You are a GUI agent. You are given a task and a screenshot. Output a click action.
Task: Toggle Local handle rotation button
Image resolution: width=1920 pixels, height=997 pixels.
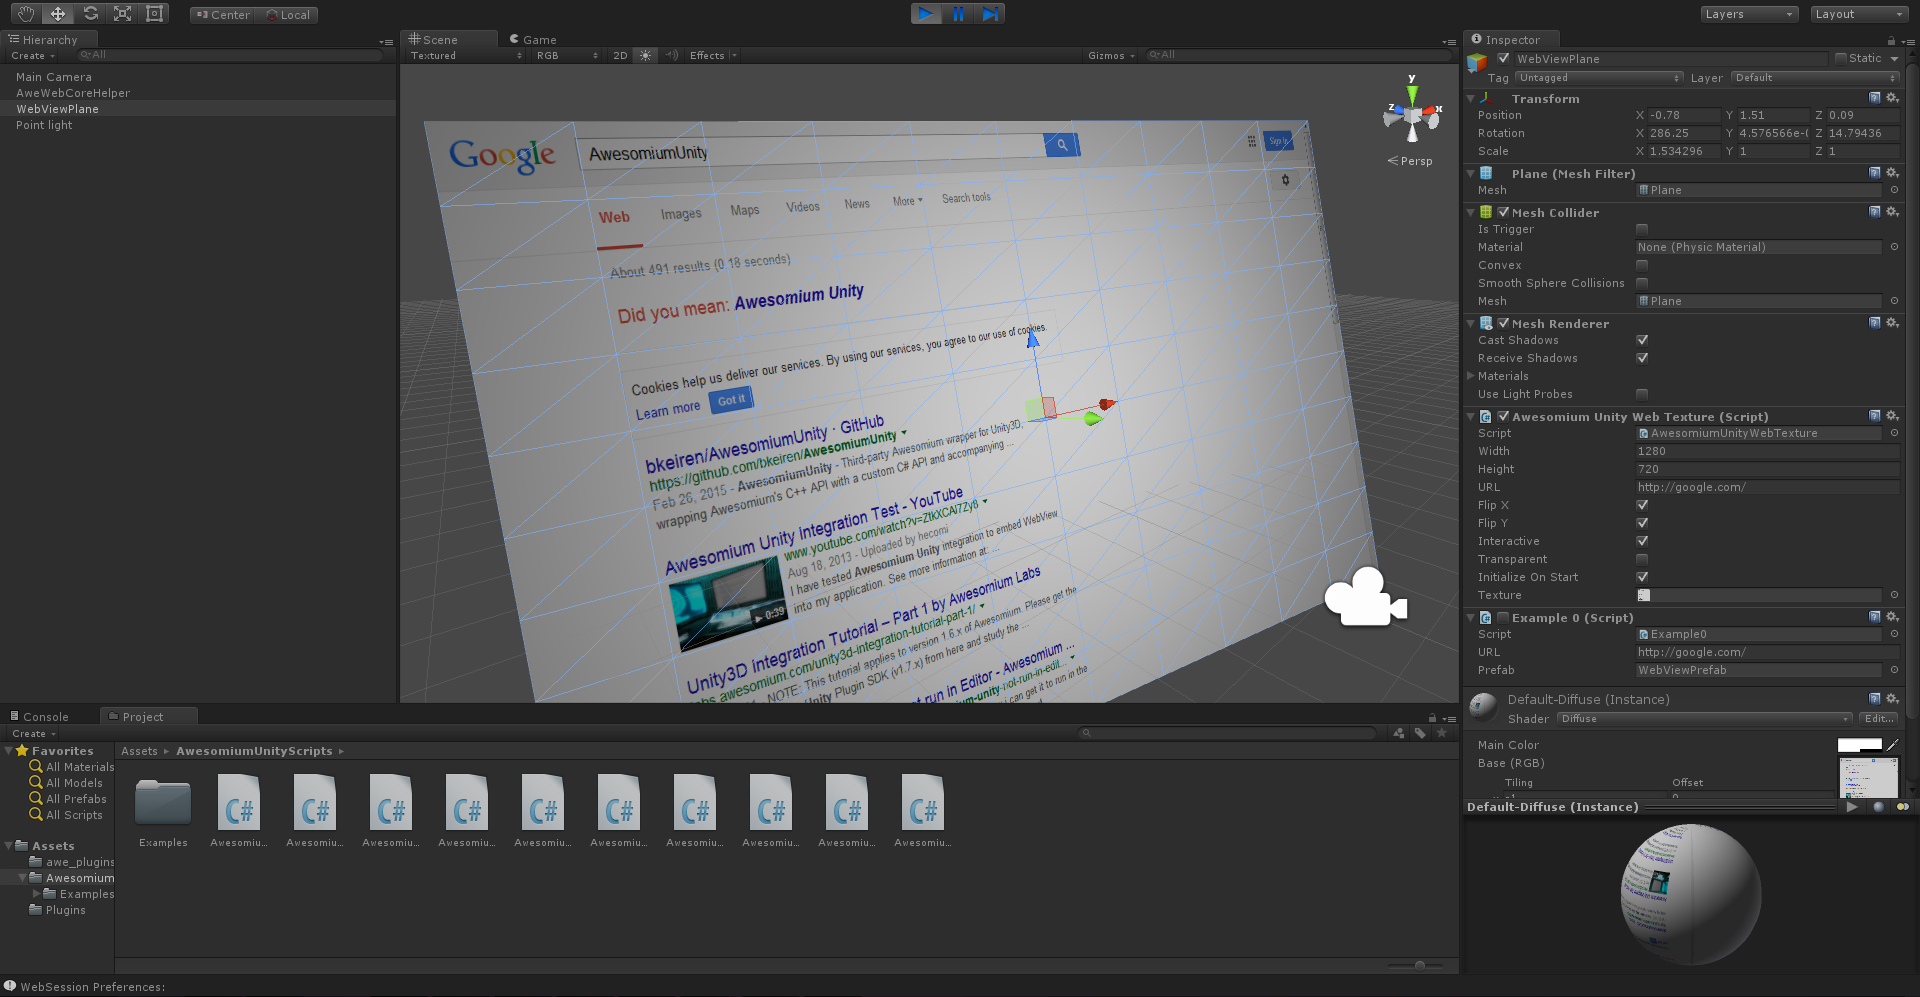tap(288, 15)
